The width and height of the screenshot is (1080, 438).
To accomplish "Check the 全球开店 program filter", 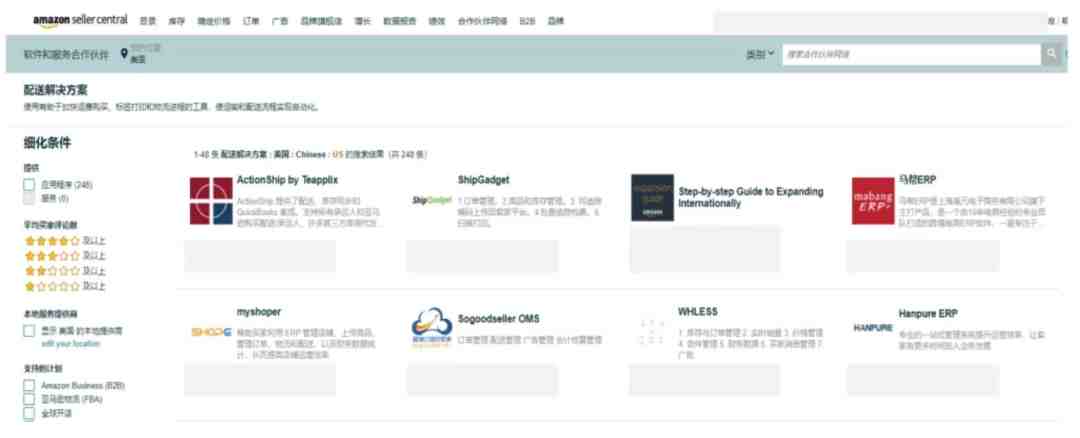I will pos(29,413).
